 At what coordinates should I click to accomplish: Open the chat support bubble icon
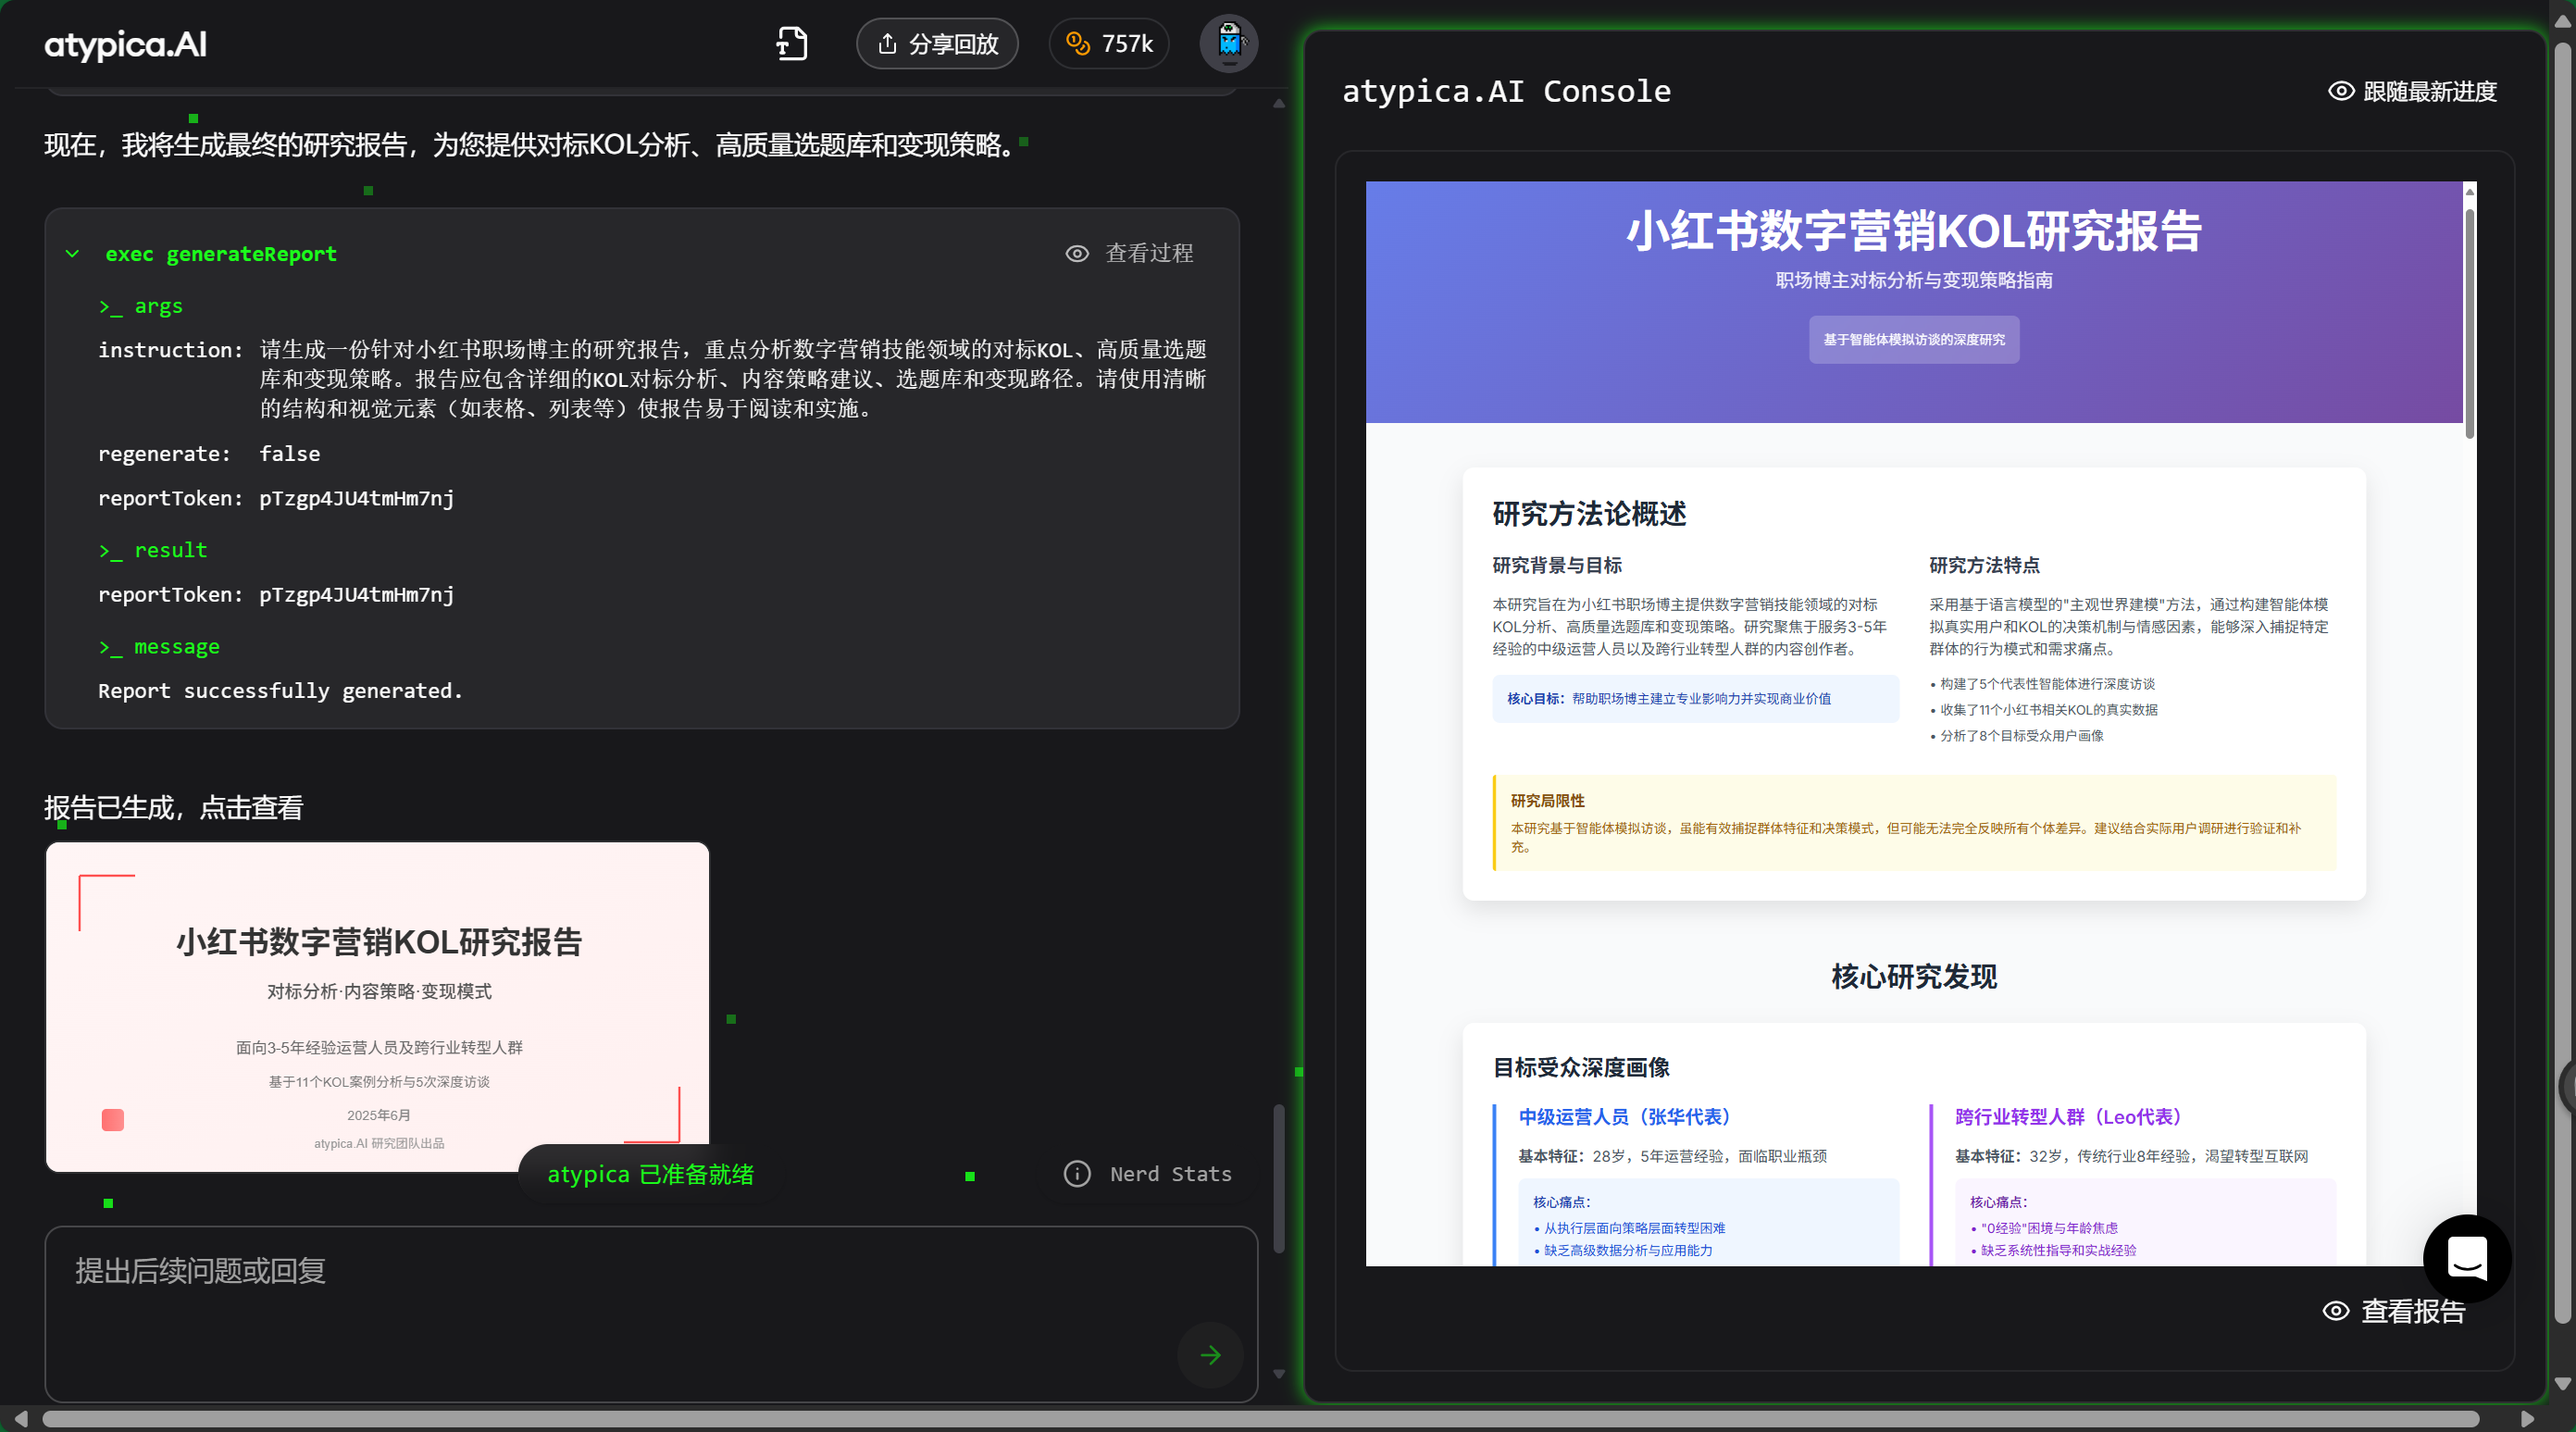pos(2466,1258)
